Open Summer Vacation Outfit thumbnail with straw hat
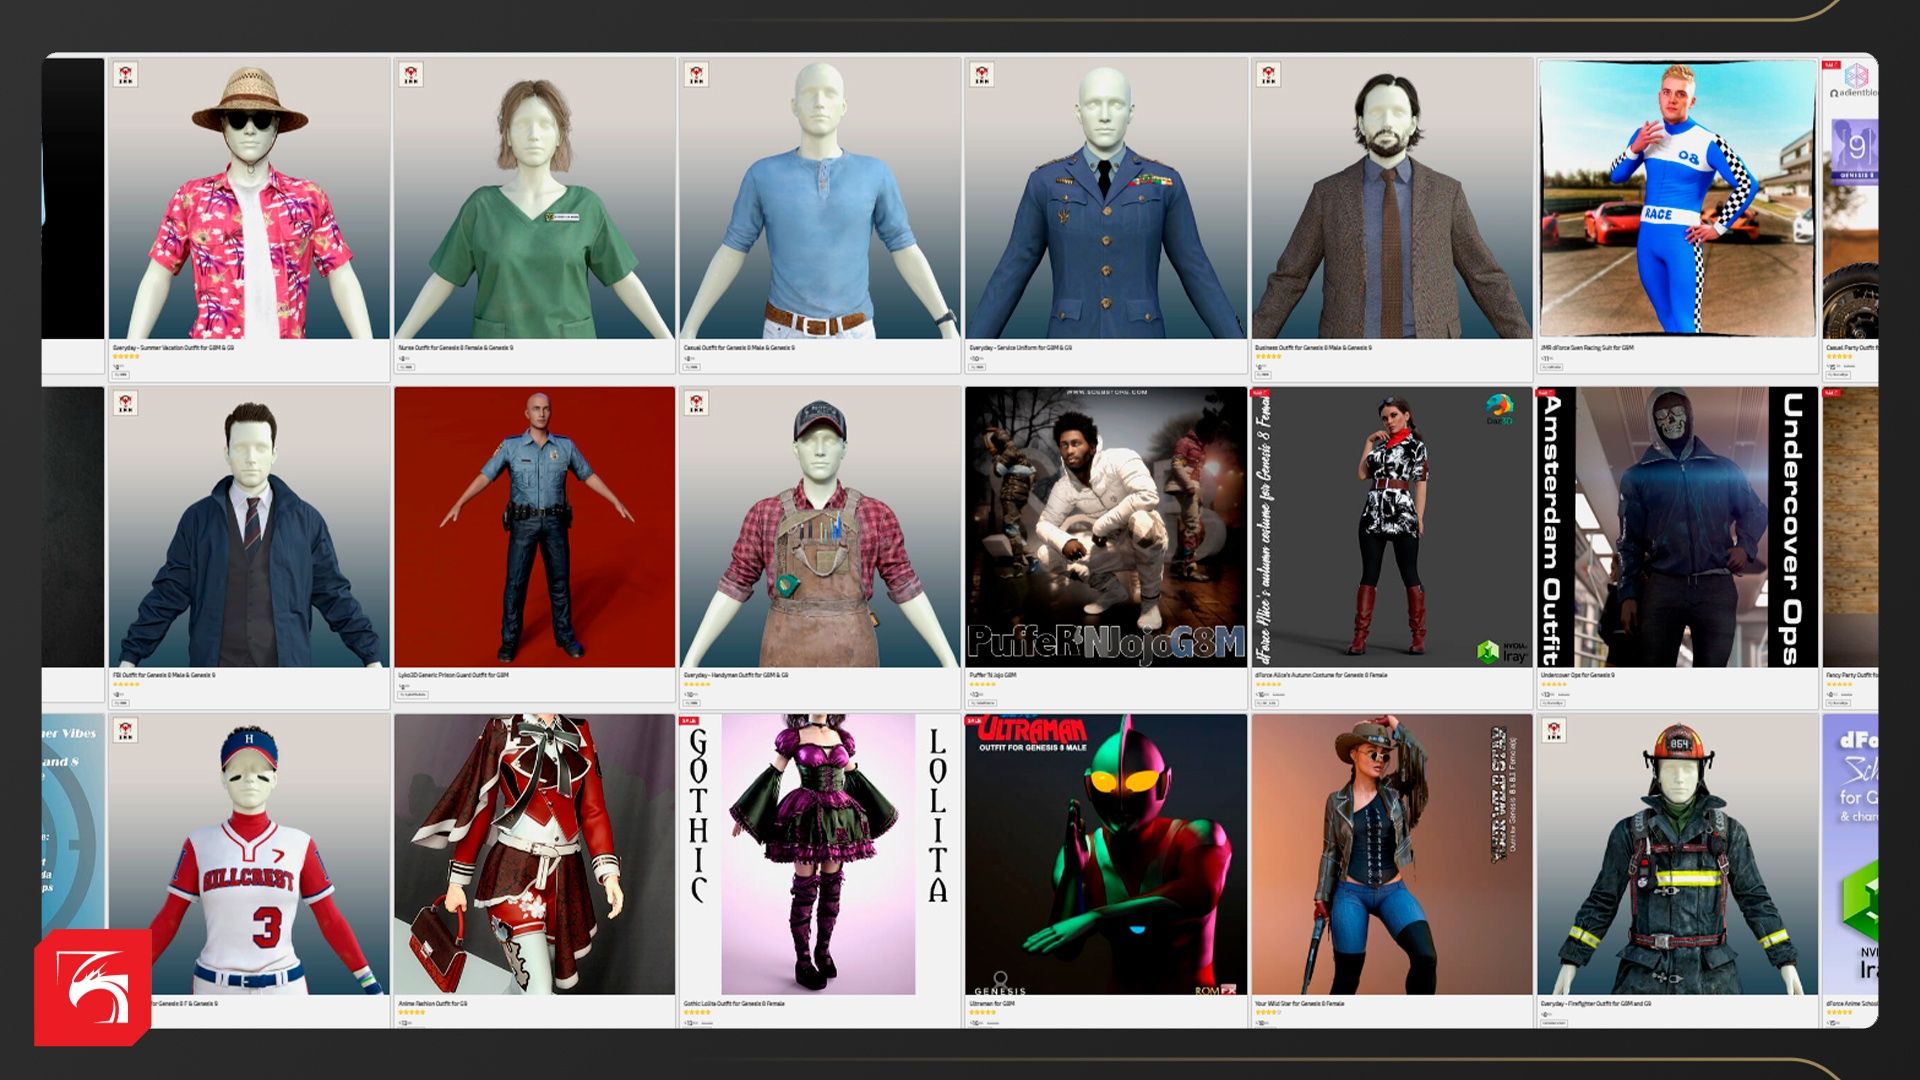This screenshot has height=1080, width=1920. (x=248, y=198)
